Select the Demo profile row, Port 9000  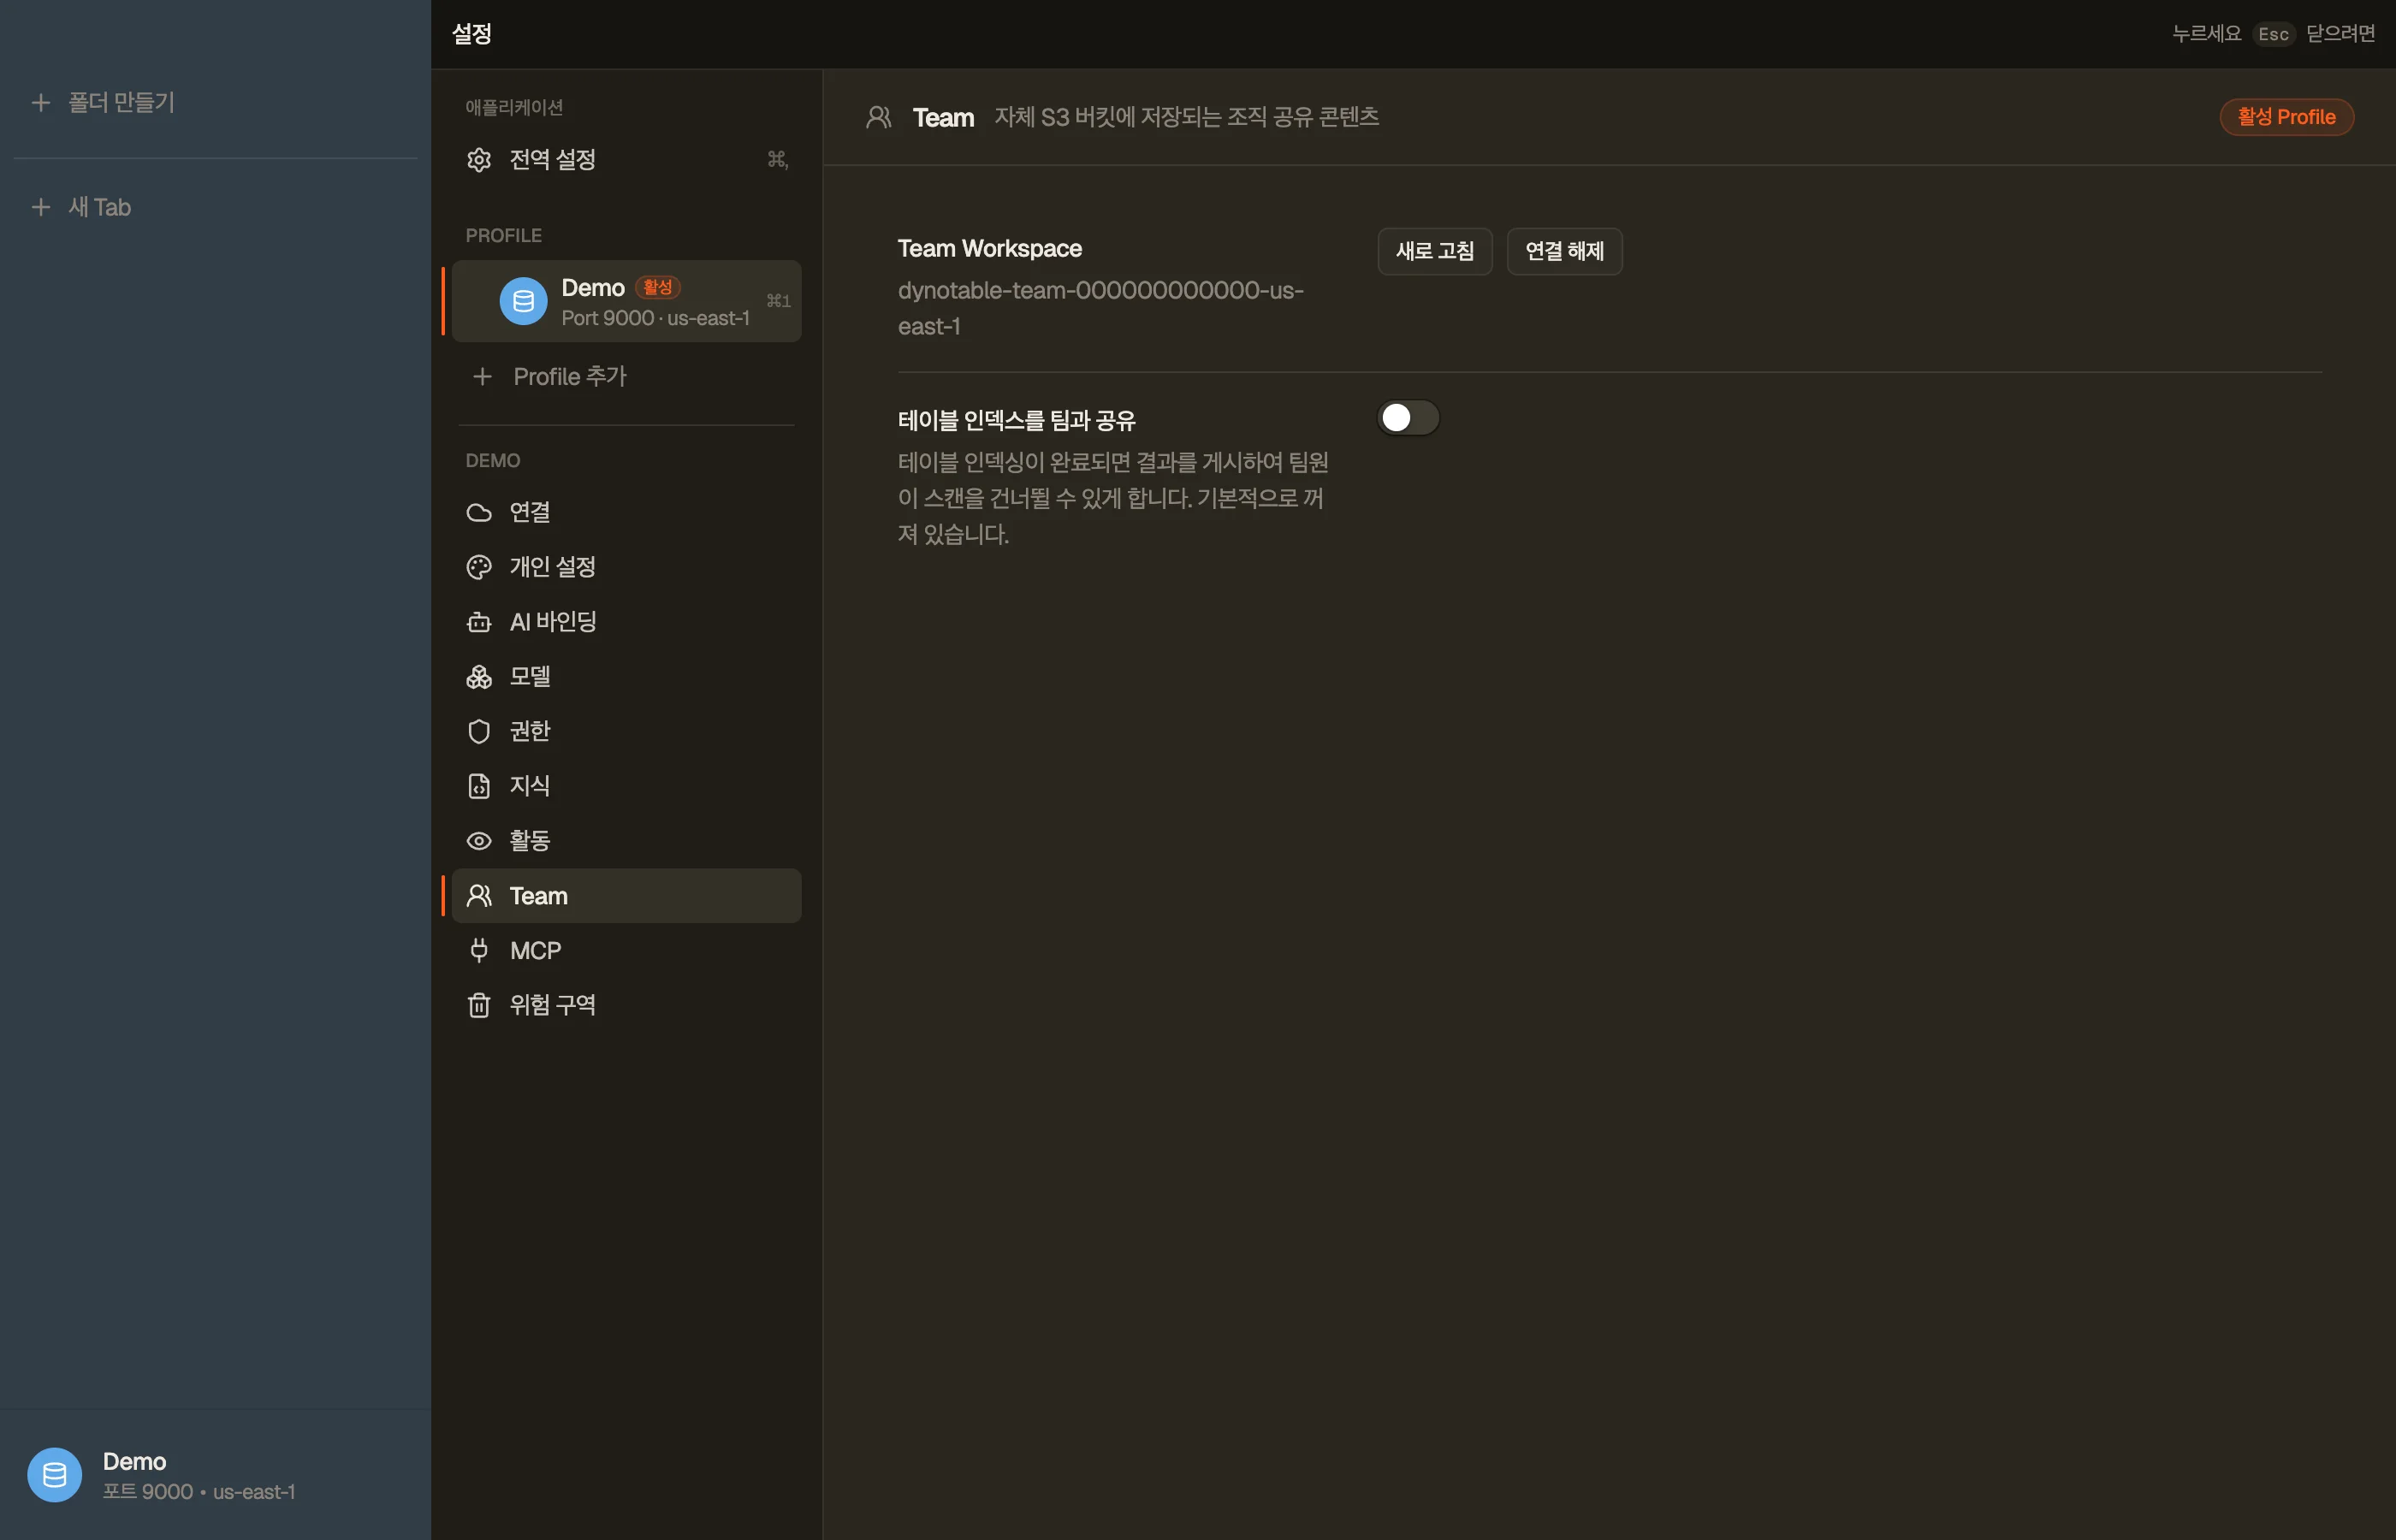(626, 301)
